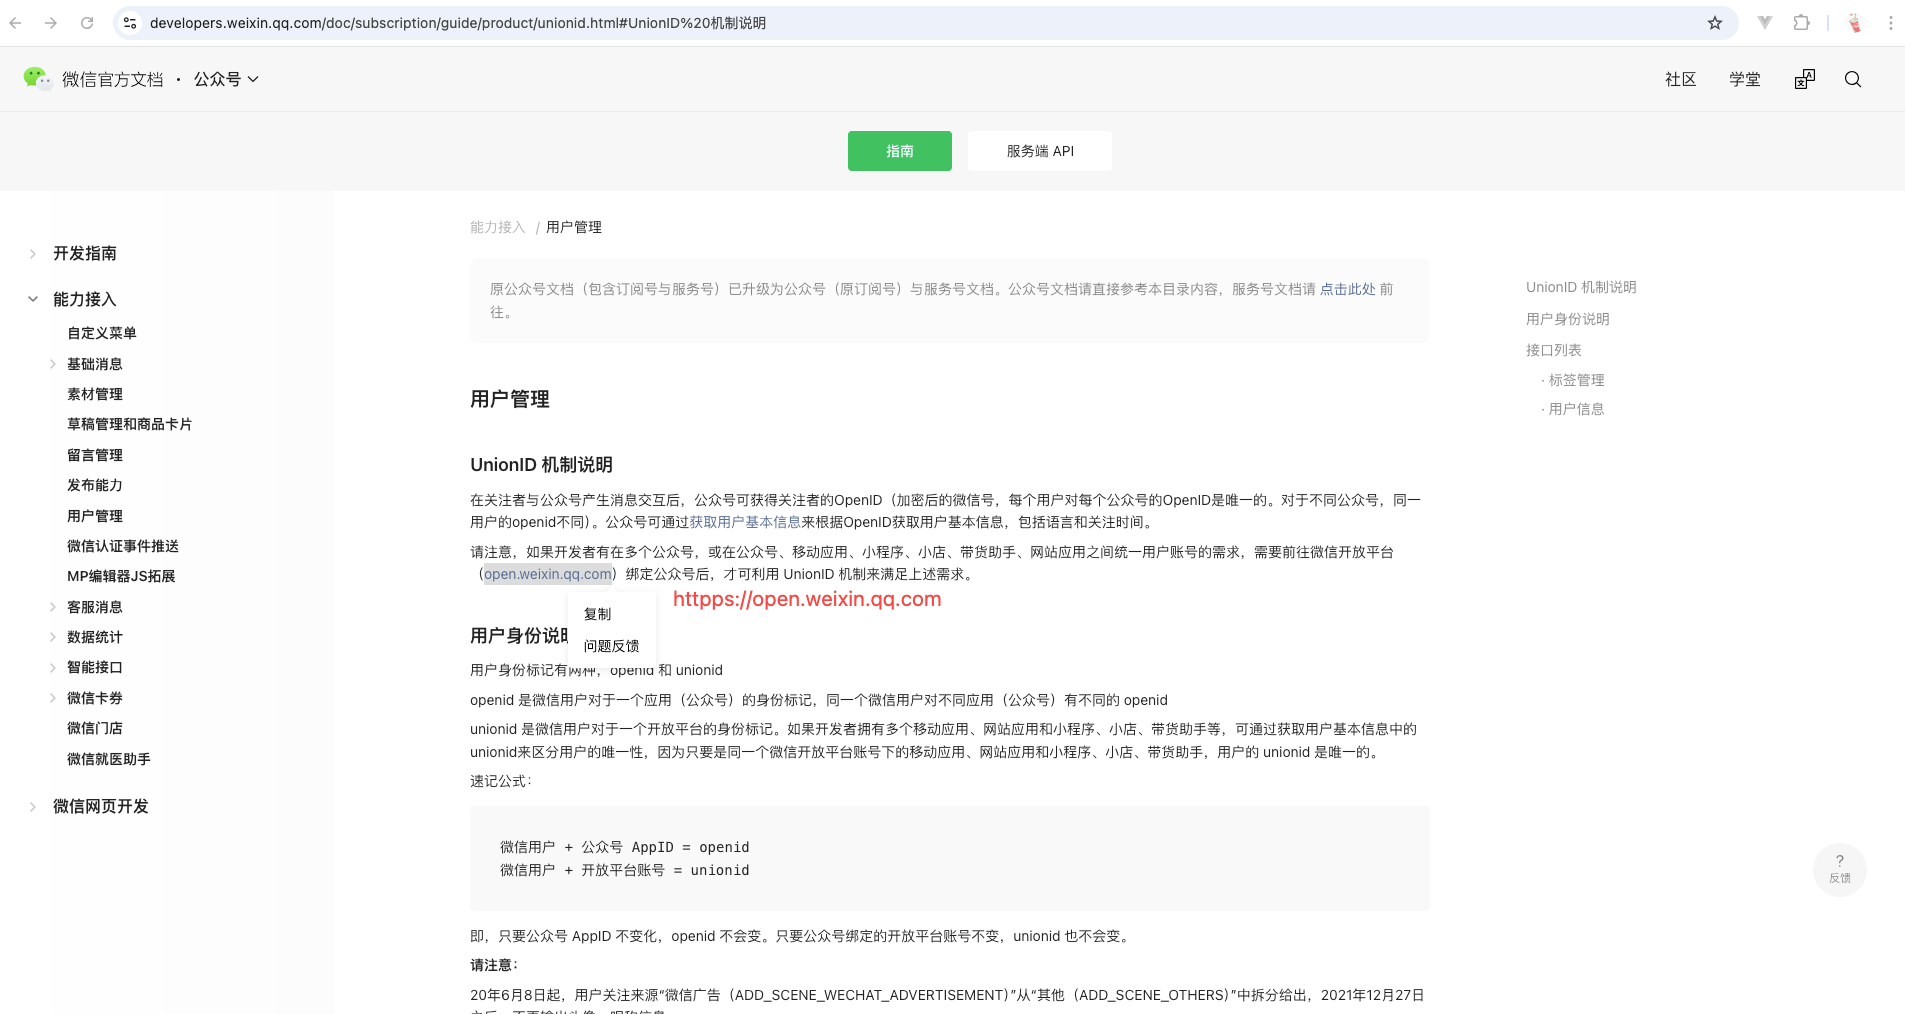This screenshot has width=1905, height=1014.
Task: Open the 公众号 product dropdown
Action: (226, 79)
